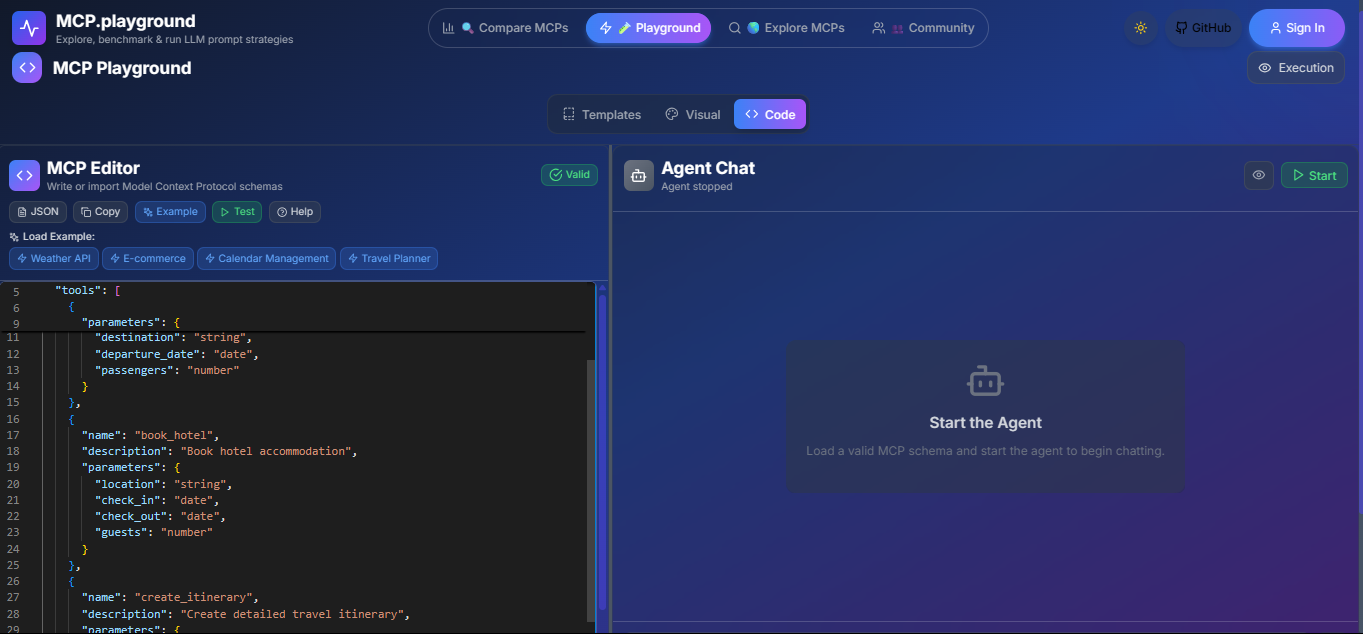Image resolution: width=1363 pixels, height=634 pixels.
Task: Select the Code view tab
Action: pos(770,114)
